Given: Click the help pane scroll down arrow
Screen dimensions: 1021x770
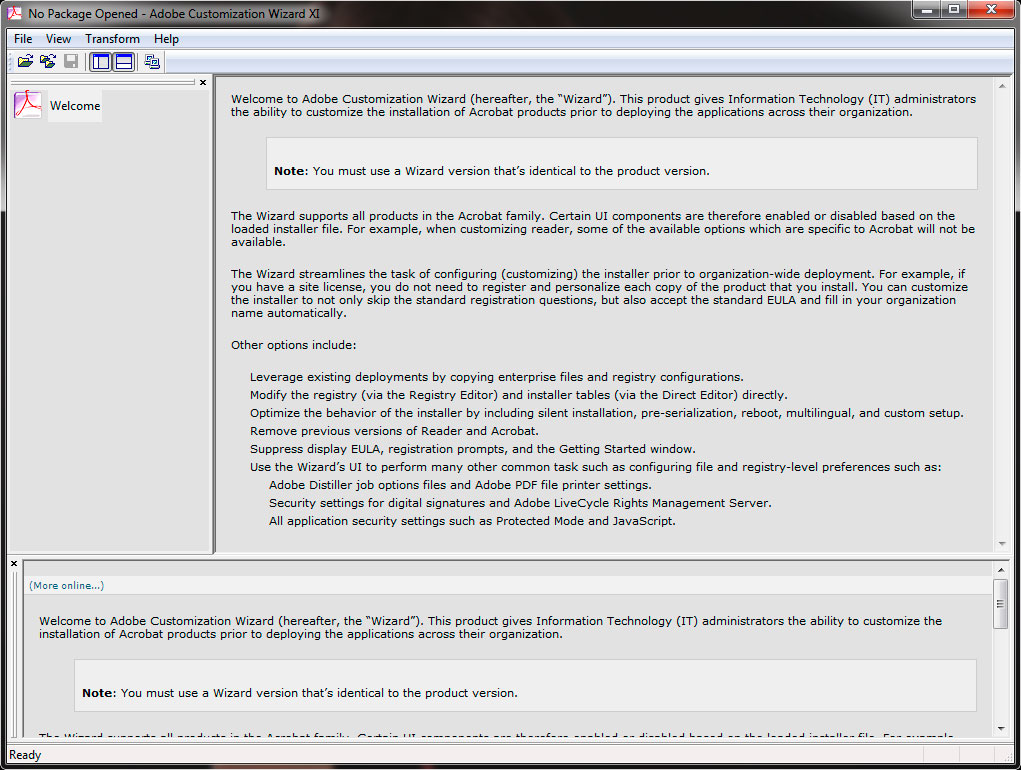Looking at the screenshot, I should [x=1001, y=728].
